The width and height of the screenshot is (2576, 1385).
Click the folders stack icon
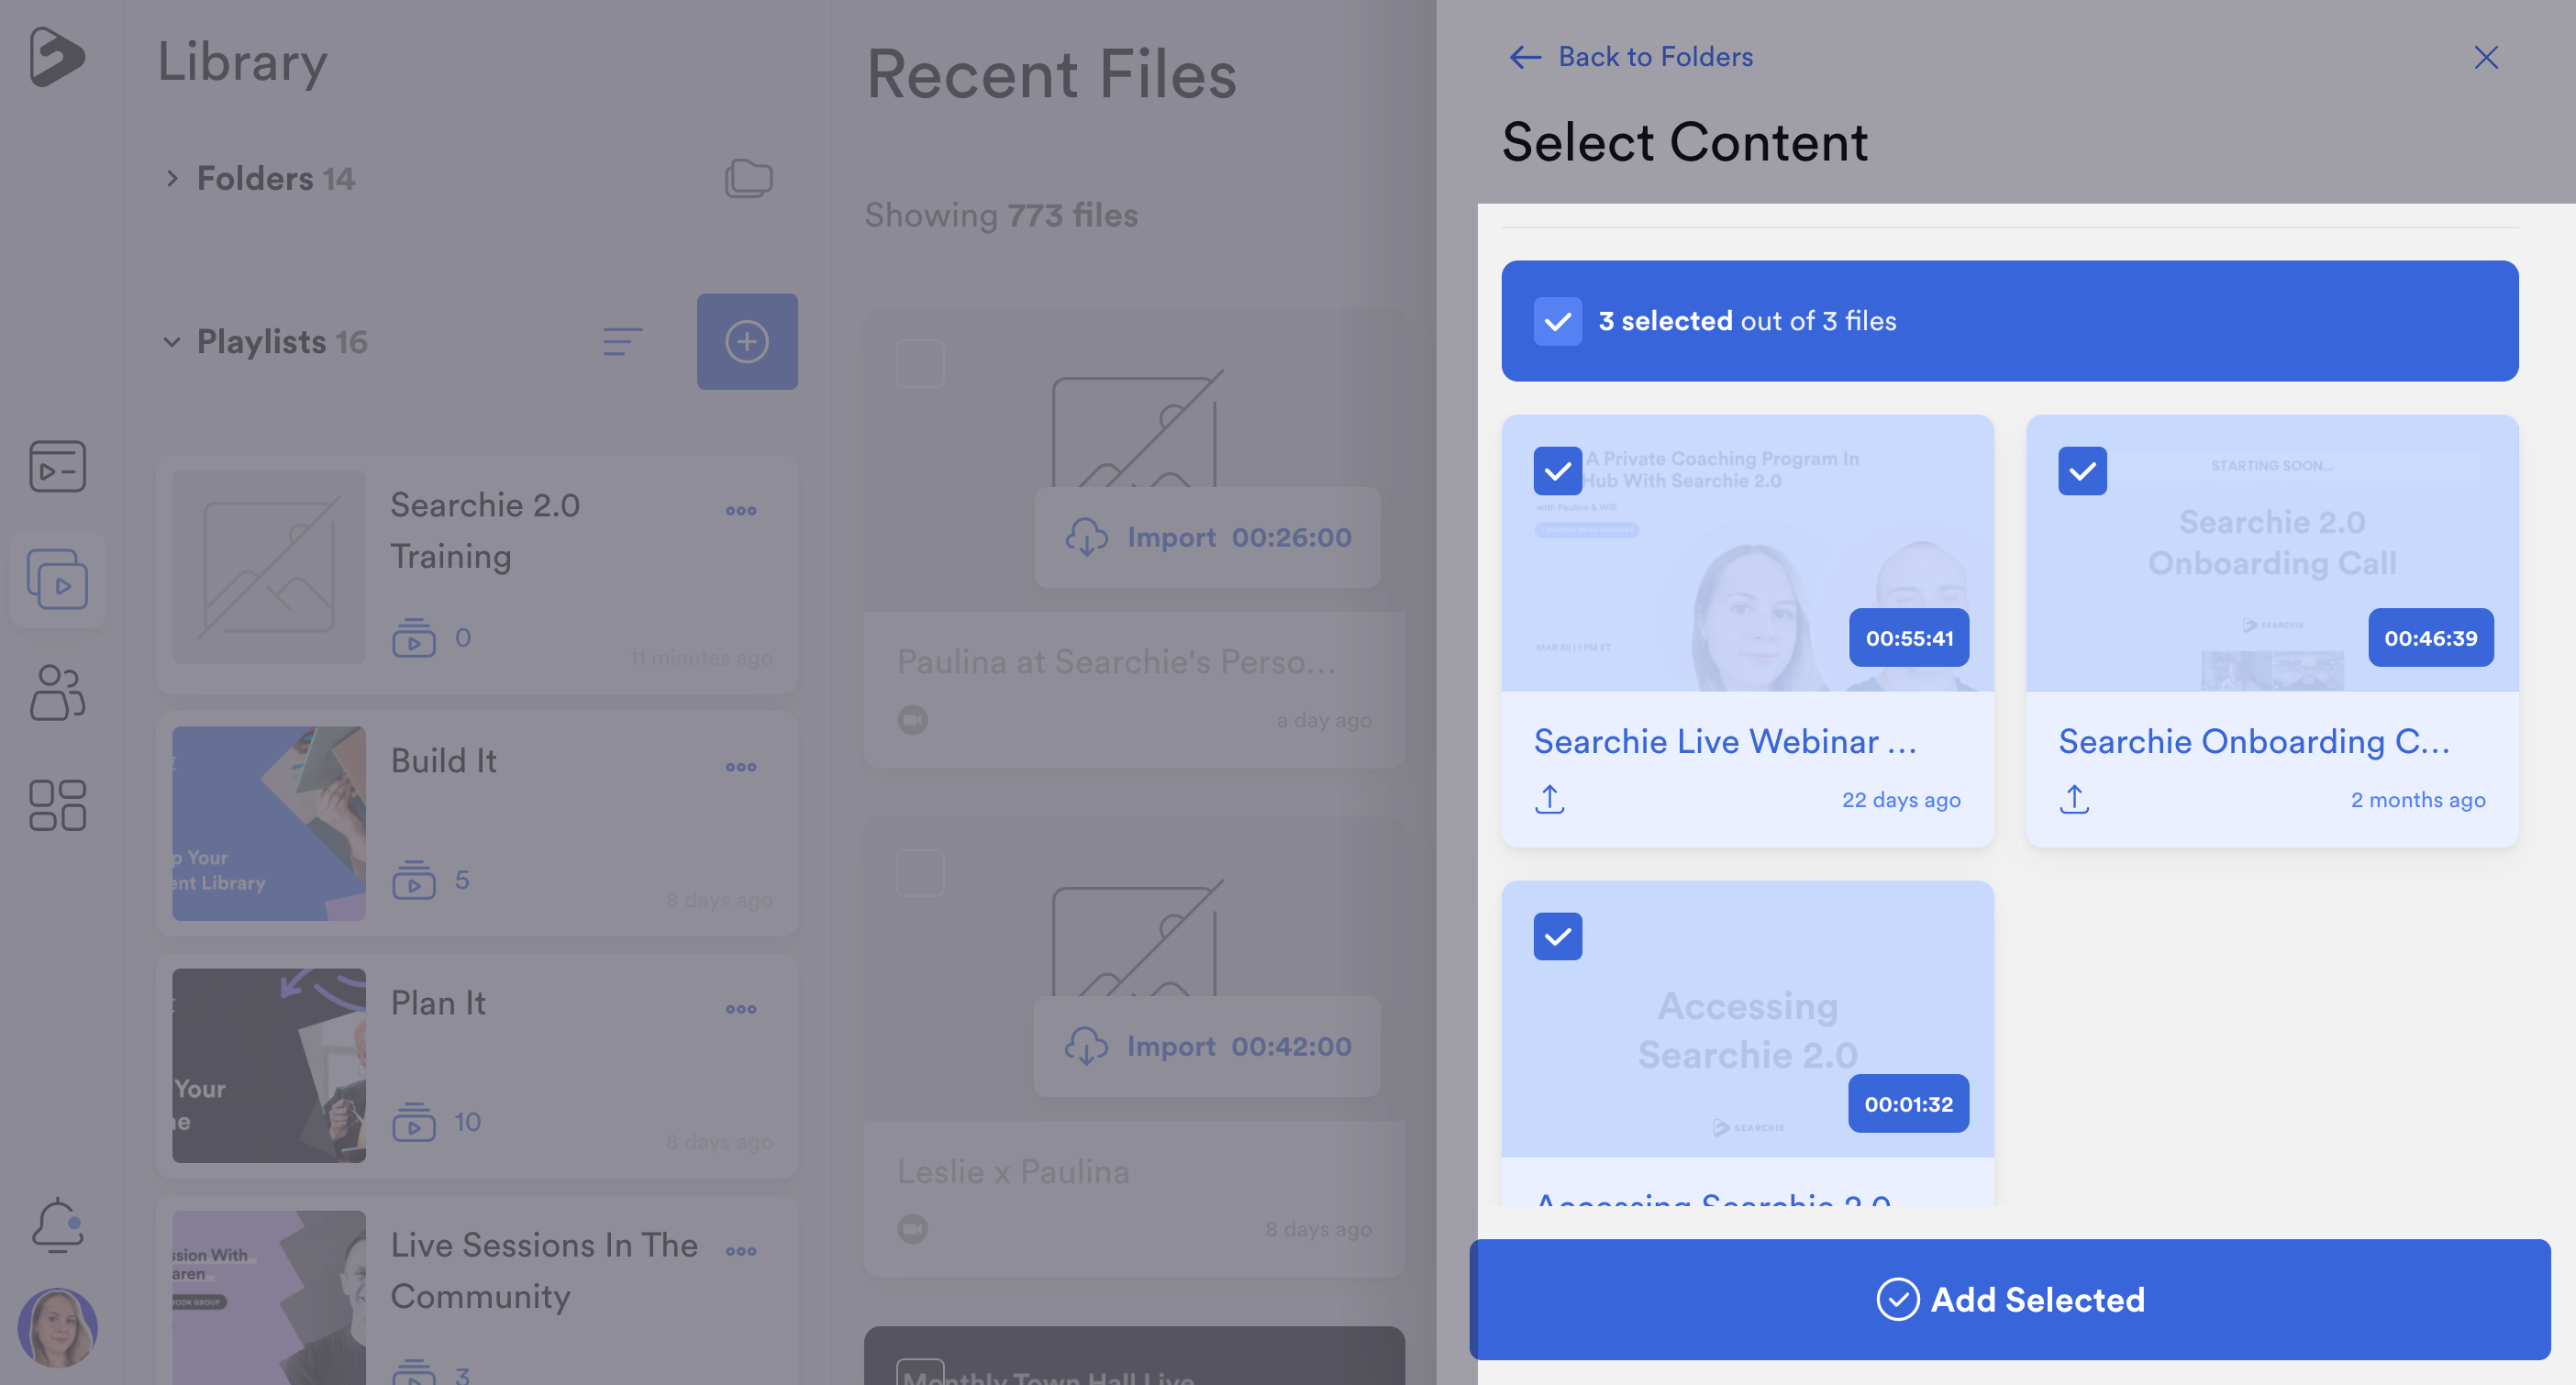coord(748,179)
